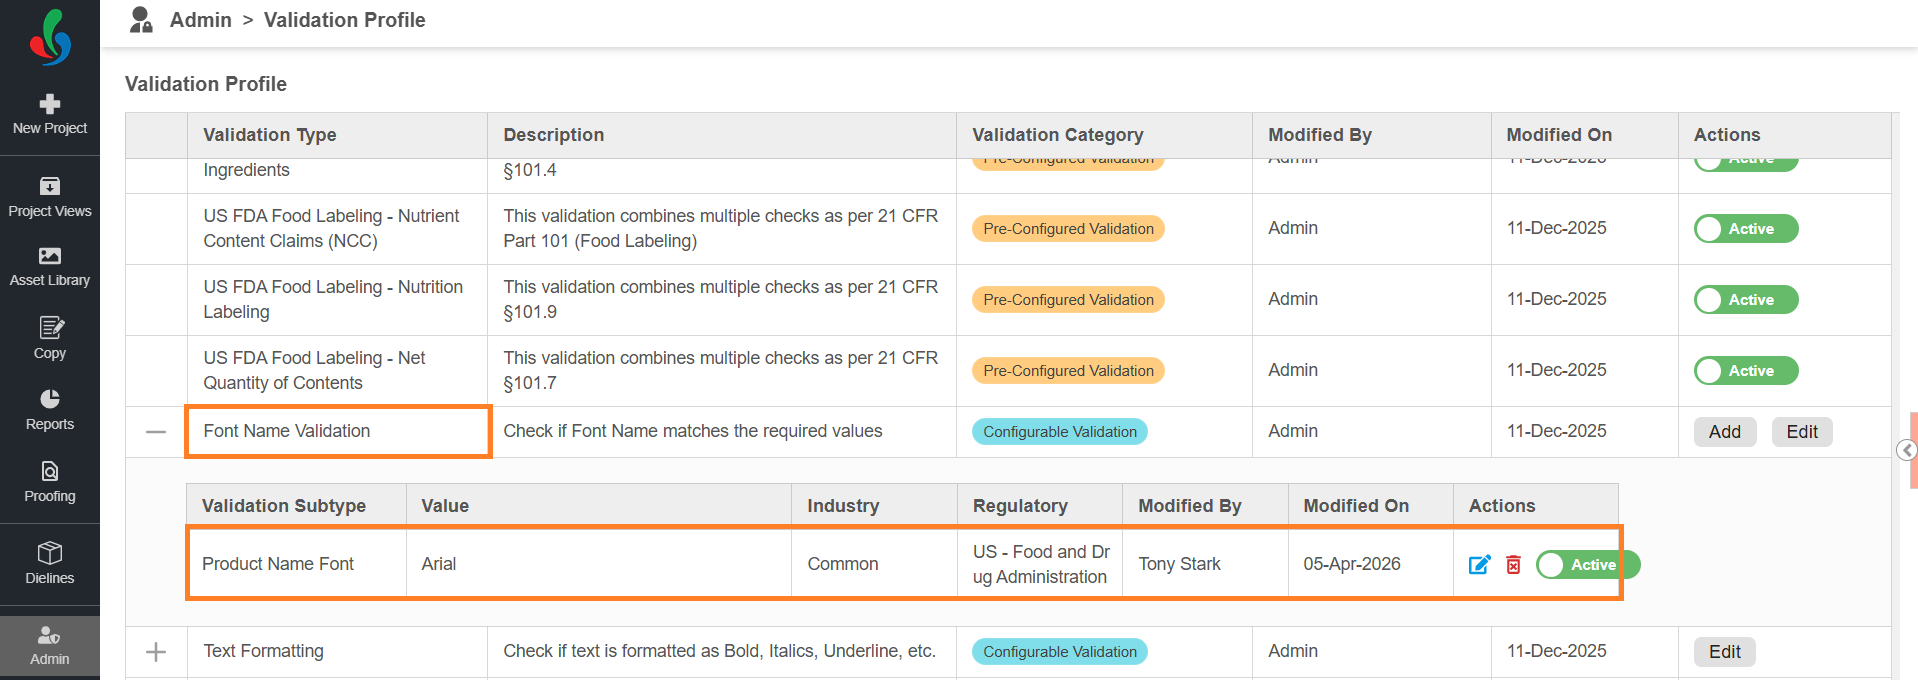Click the New Project plus icon

(50, 104)
